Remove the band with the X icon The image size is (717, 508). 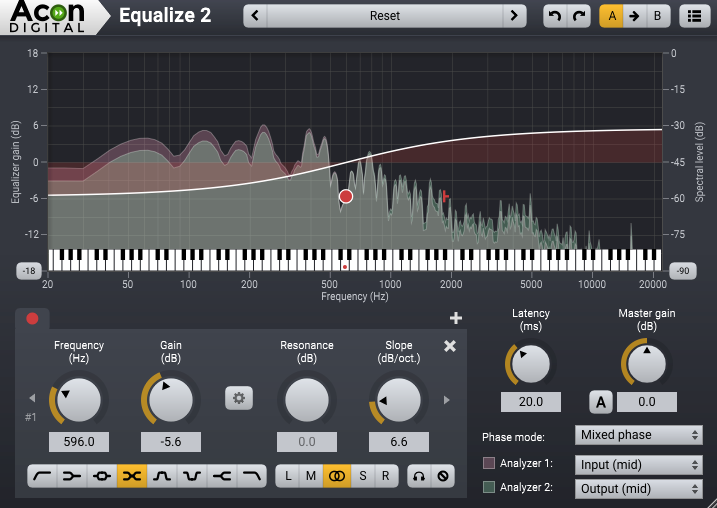(x=450, y=346)
